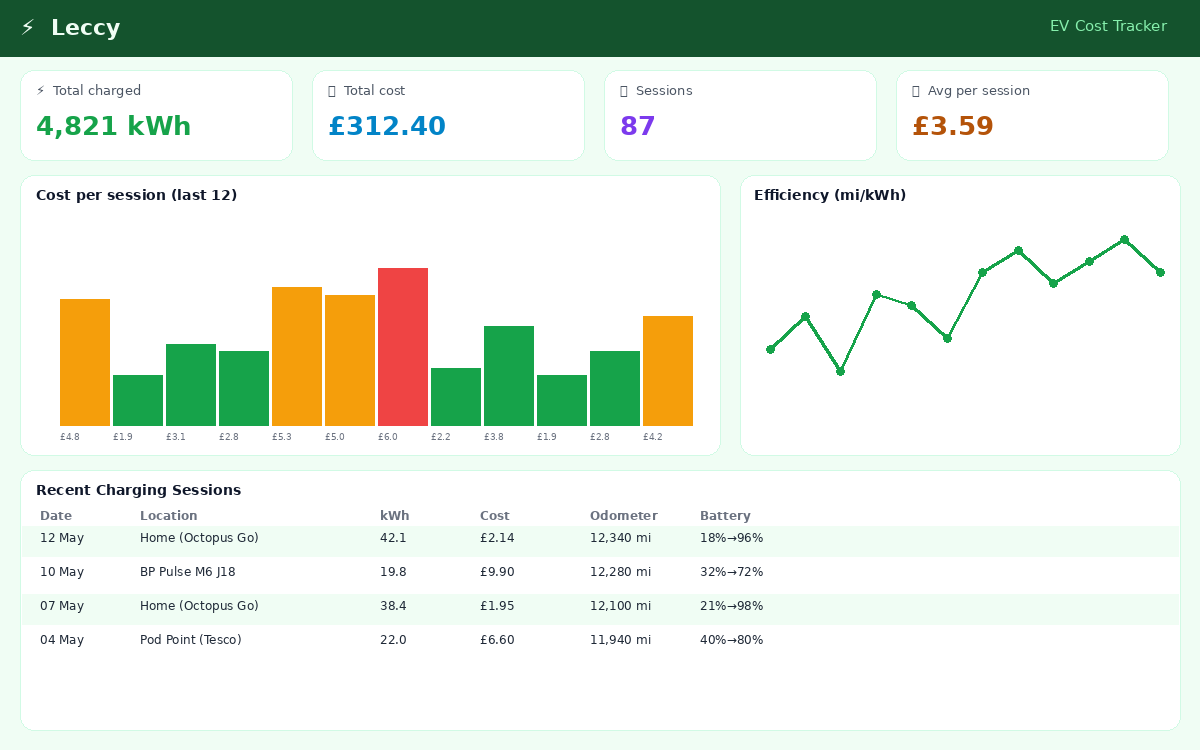Click the 12,340 mi odometer reading

click(x=620, y=538)
